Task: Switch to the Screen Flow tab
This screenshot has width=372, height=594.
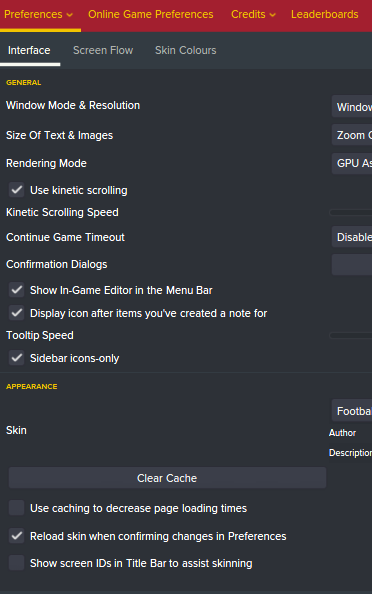Action: coord(103,50)
